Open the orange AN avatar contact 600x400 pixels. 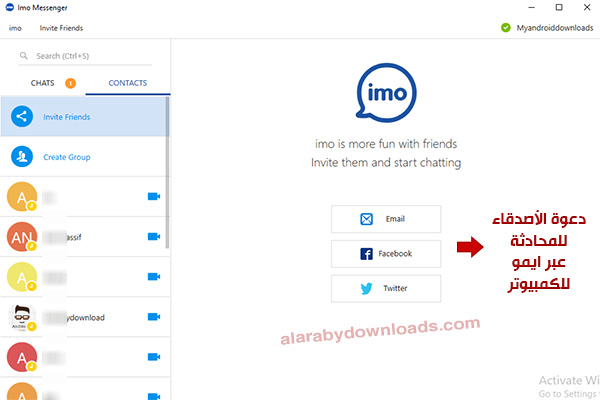click(22, 237)
